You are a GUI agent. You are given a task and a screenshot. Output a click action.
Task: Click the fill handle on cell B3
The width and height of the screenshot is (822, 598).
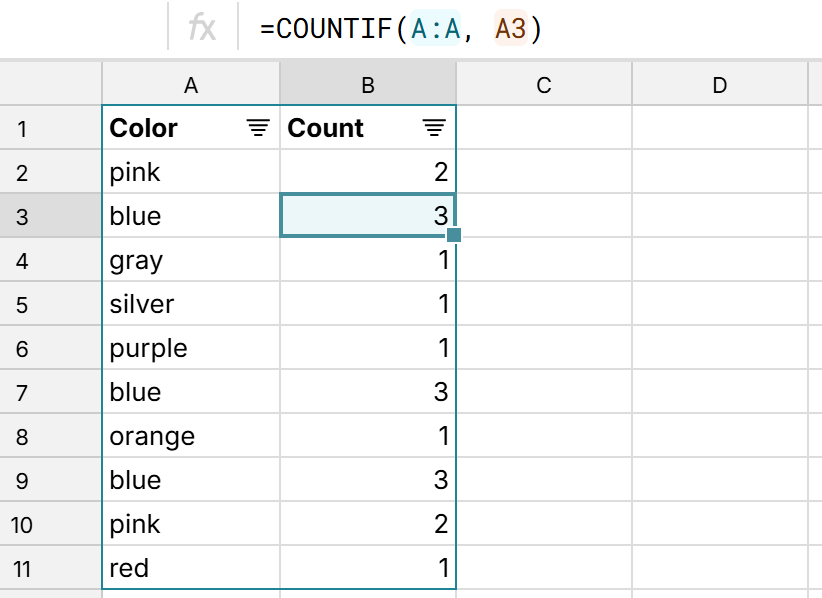pyautogui.click(x=454, y=235)
